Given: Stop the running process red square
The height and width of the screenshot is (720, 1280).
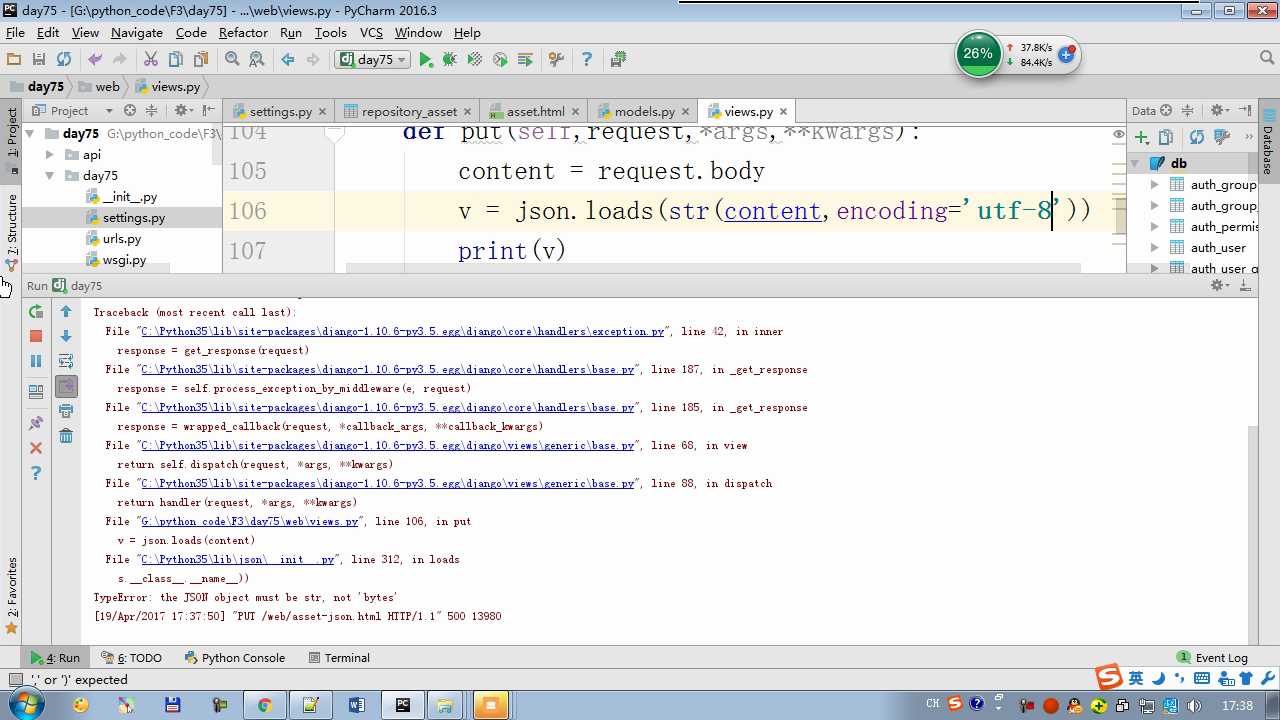Looking at the screenshot, I should pyautogui.click(x=36, y=337).
